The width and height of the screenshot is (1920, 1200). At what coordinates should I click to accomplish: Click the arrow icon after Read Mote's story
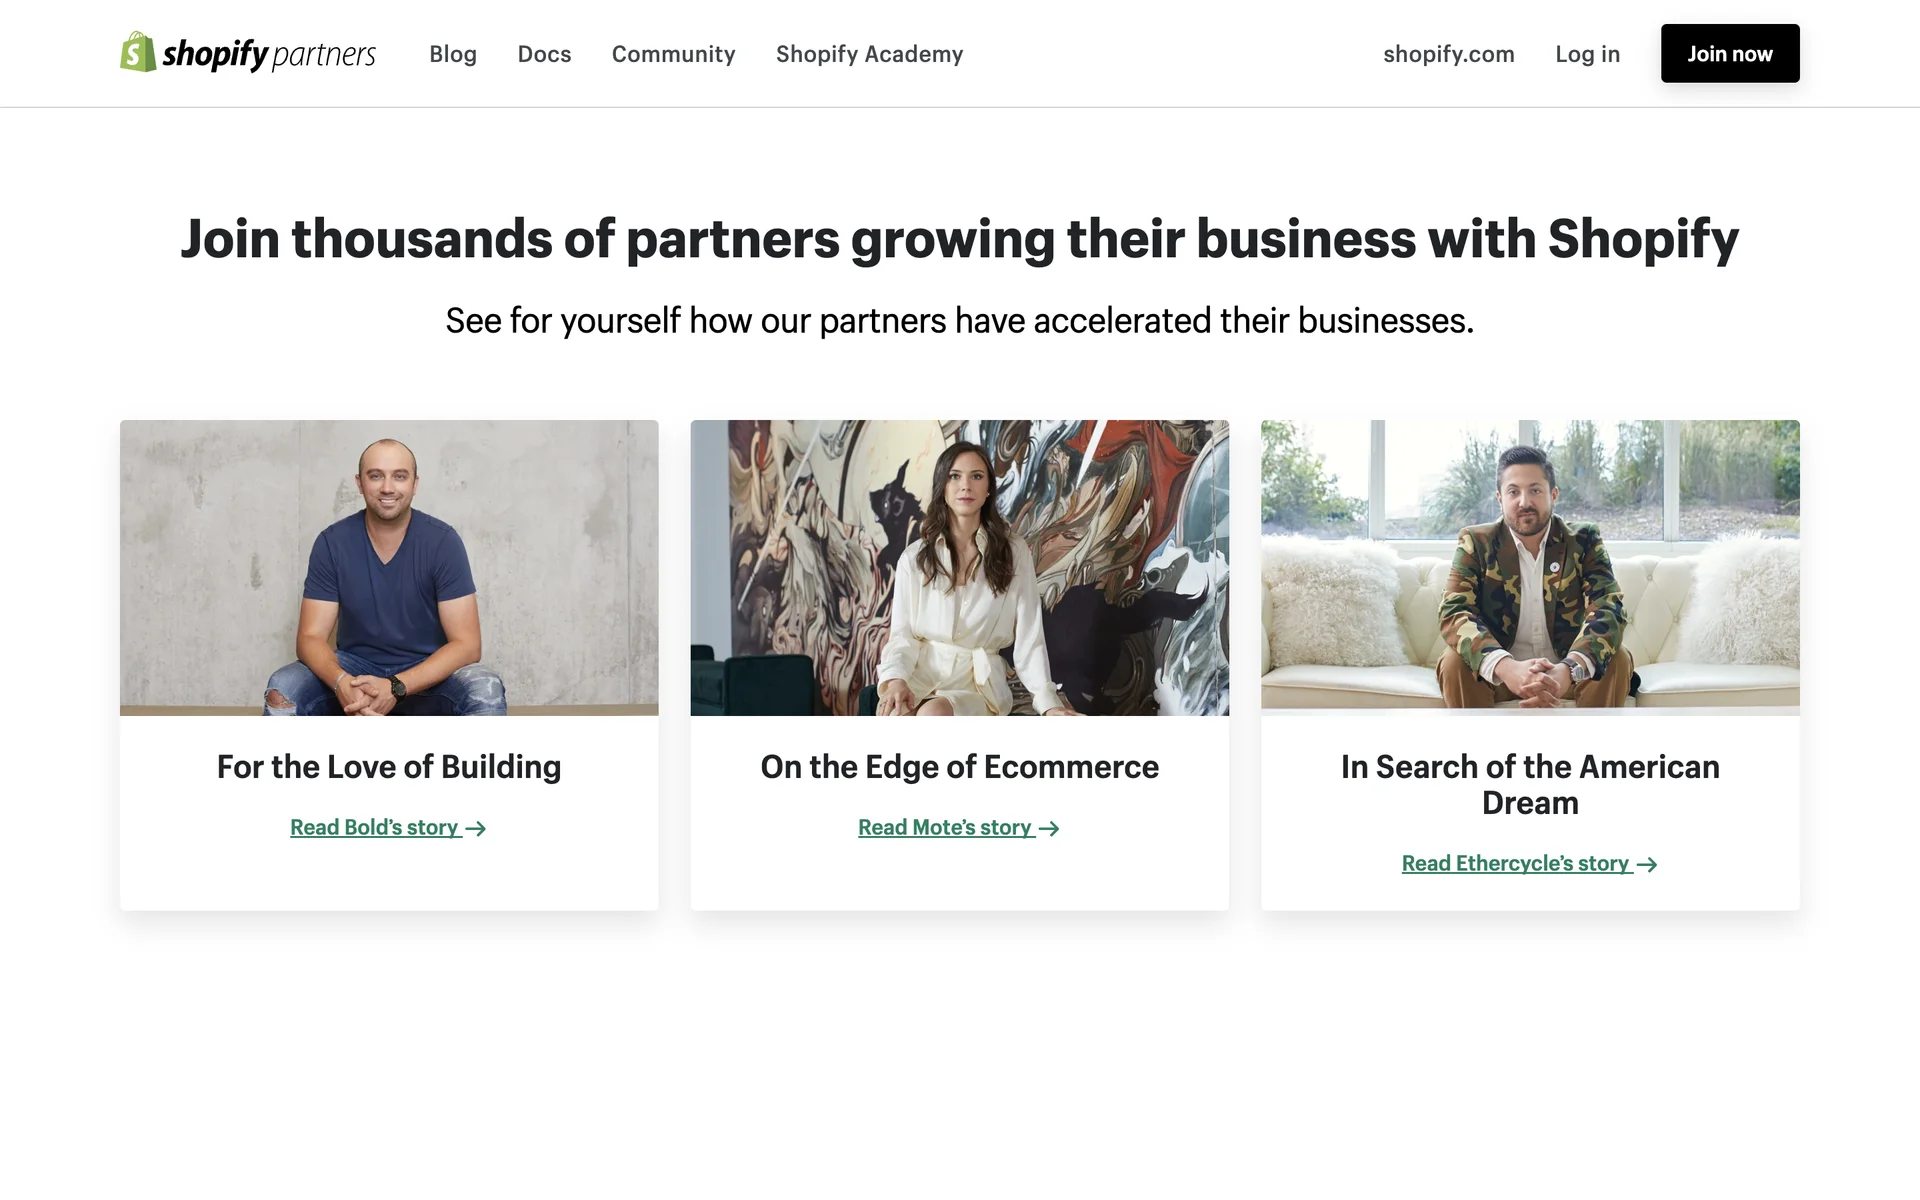tap(1049, 829)
